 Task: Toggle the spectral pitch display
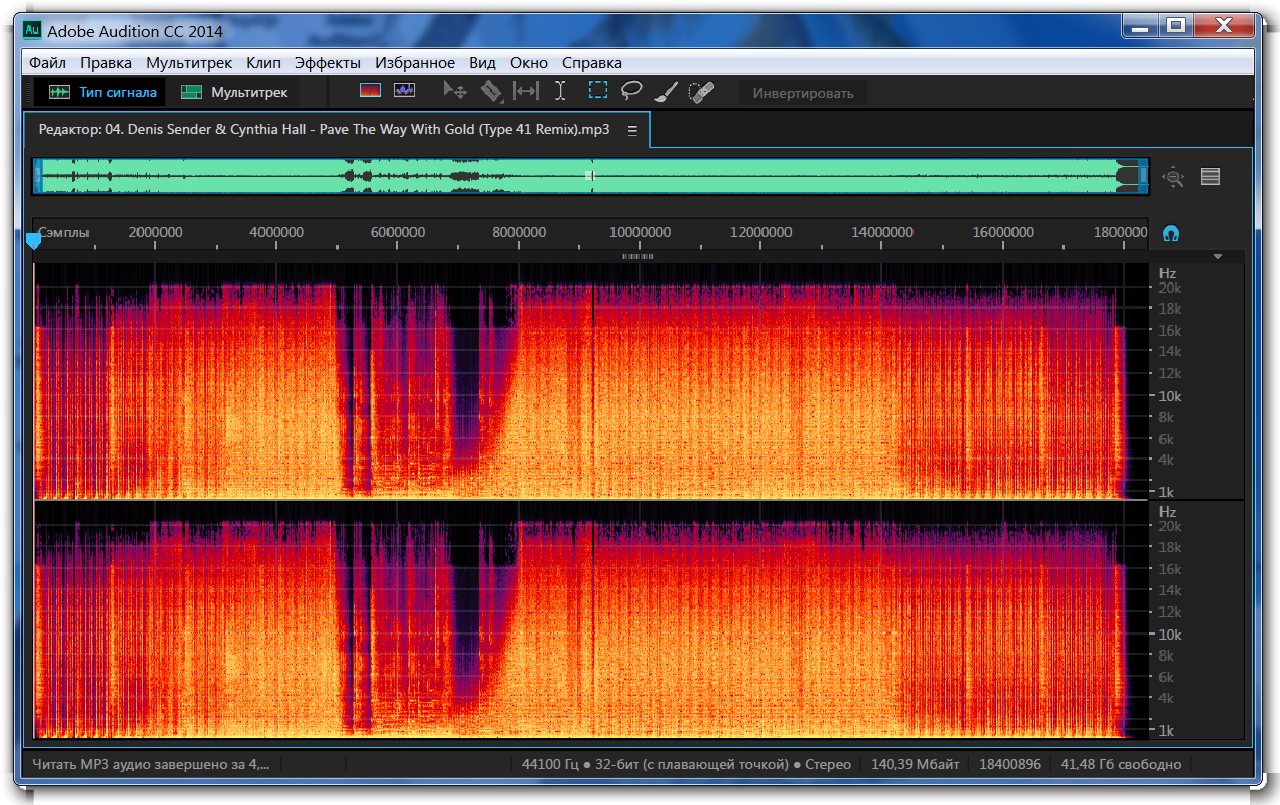click(x=404, y=91)
